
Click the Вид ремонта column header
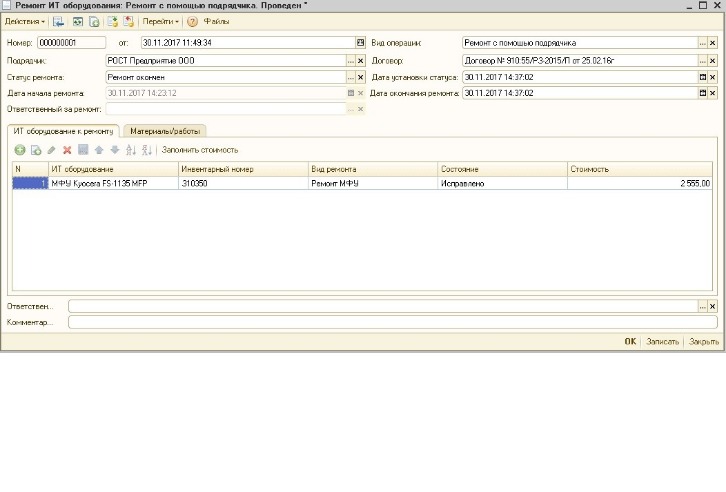[373, 169]
